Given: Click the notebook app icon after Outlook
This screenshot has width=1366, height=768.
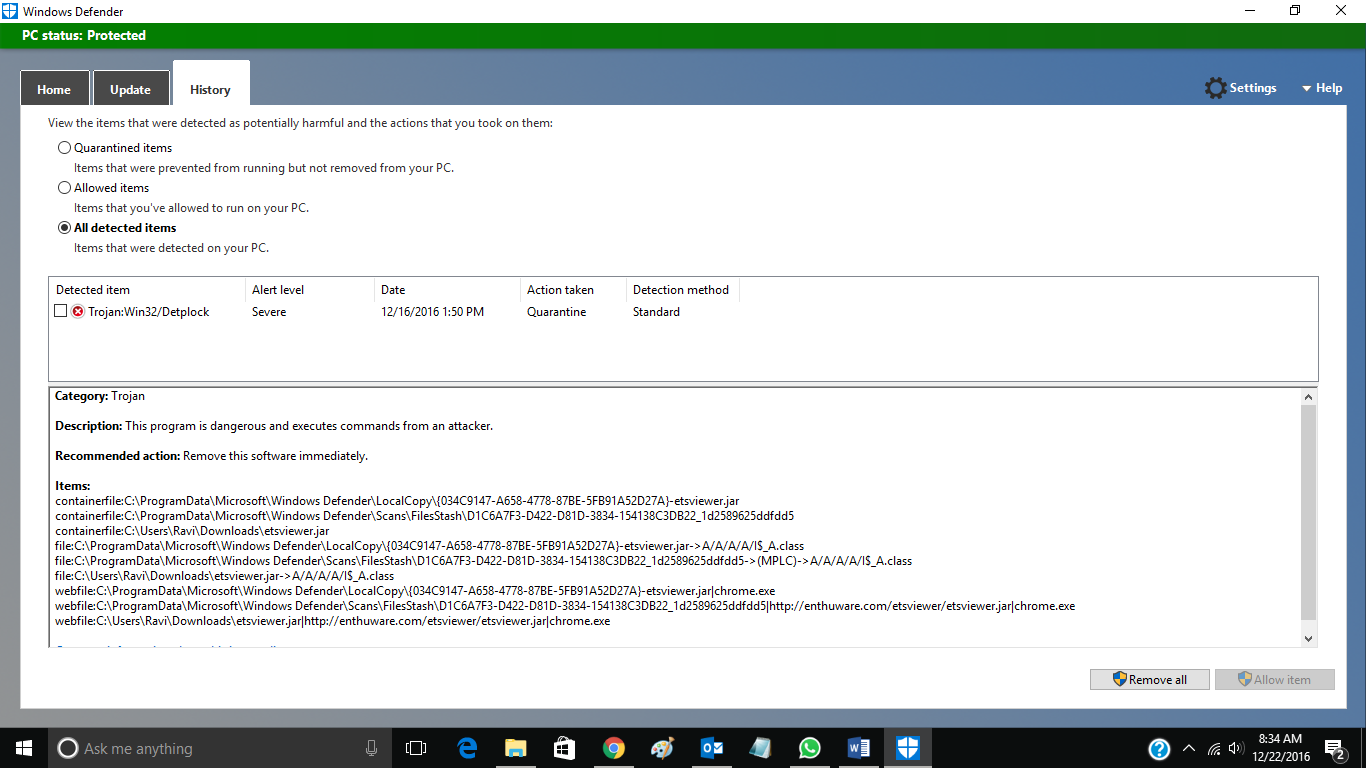Looking at the screenshot, I should [x=761, y=748].
